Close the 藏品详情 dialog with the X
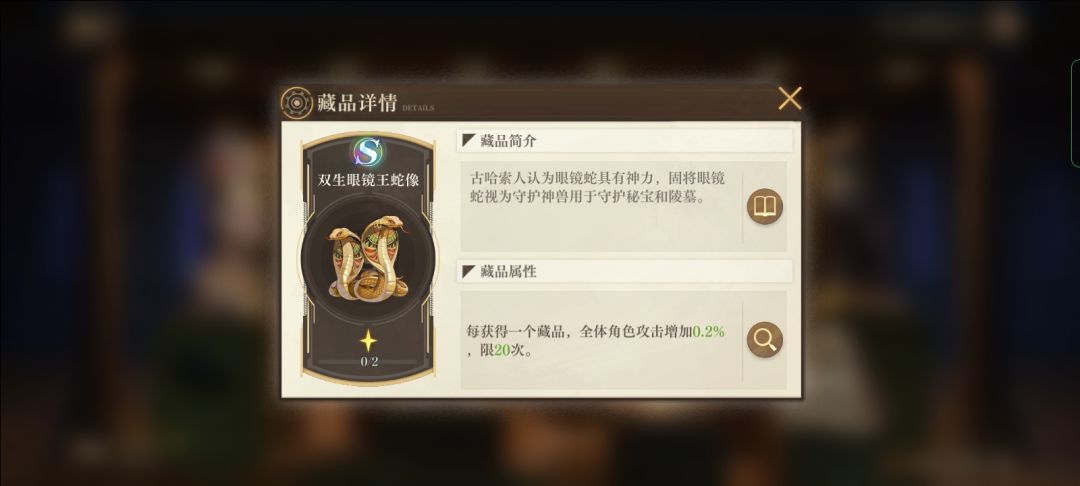Viewport: 1080px width, 486px height. [789, 98]
